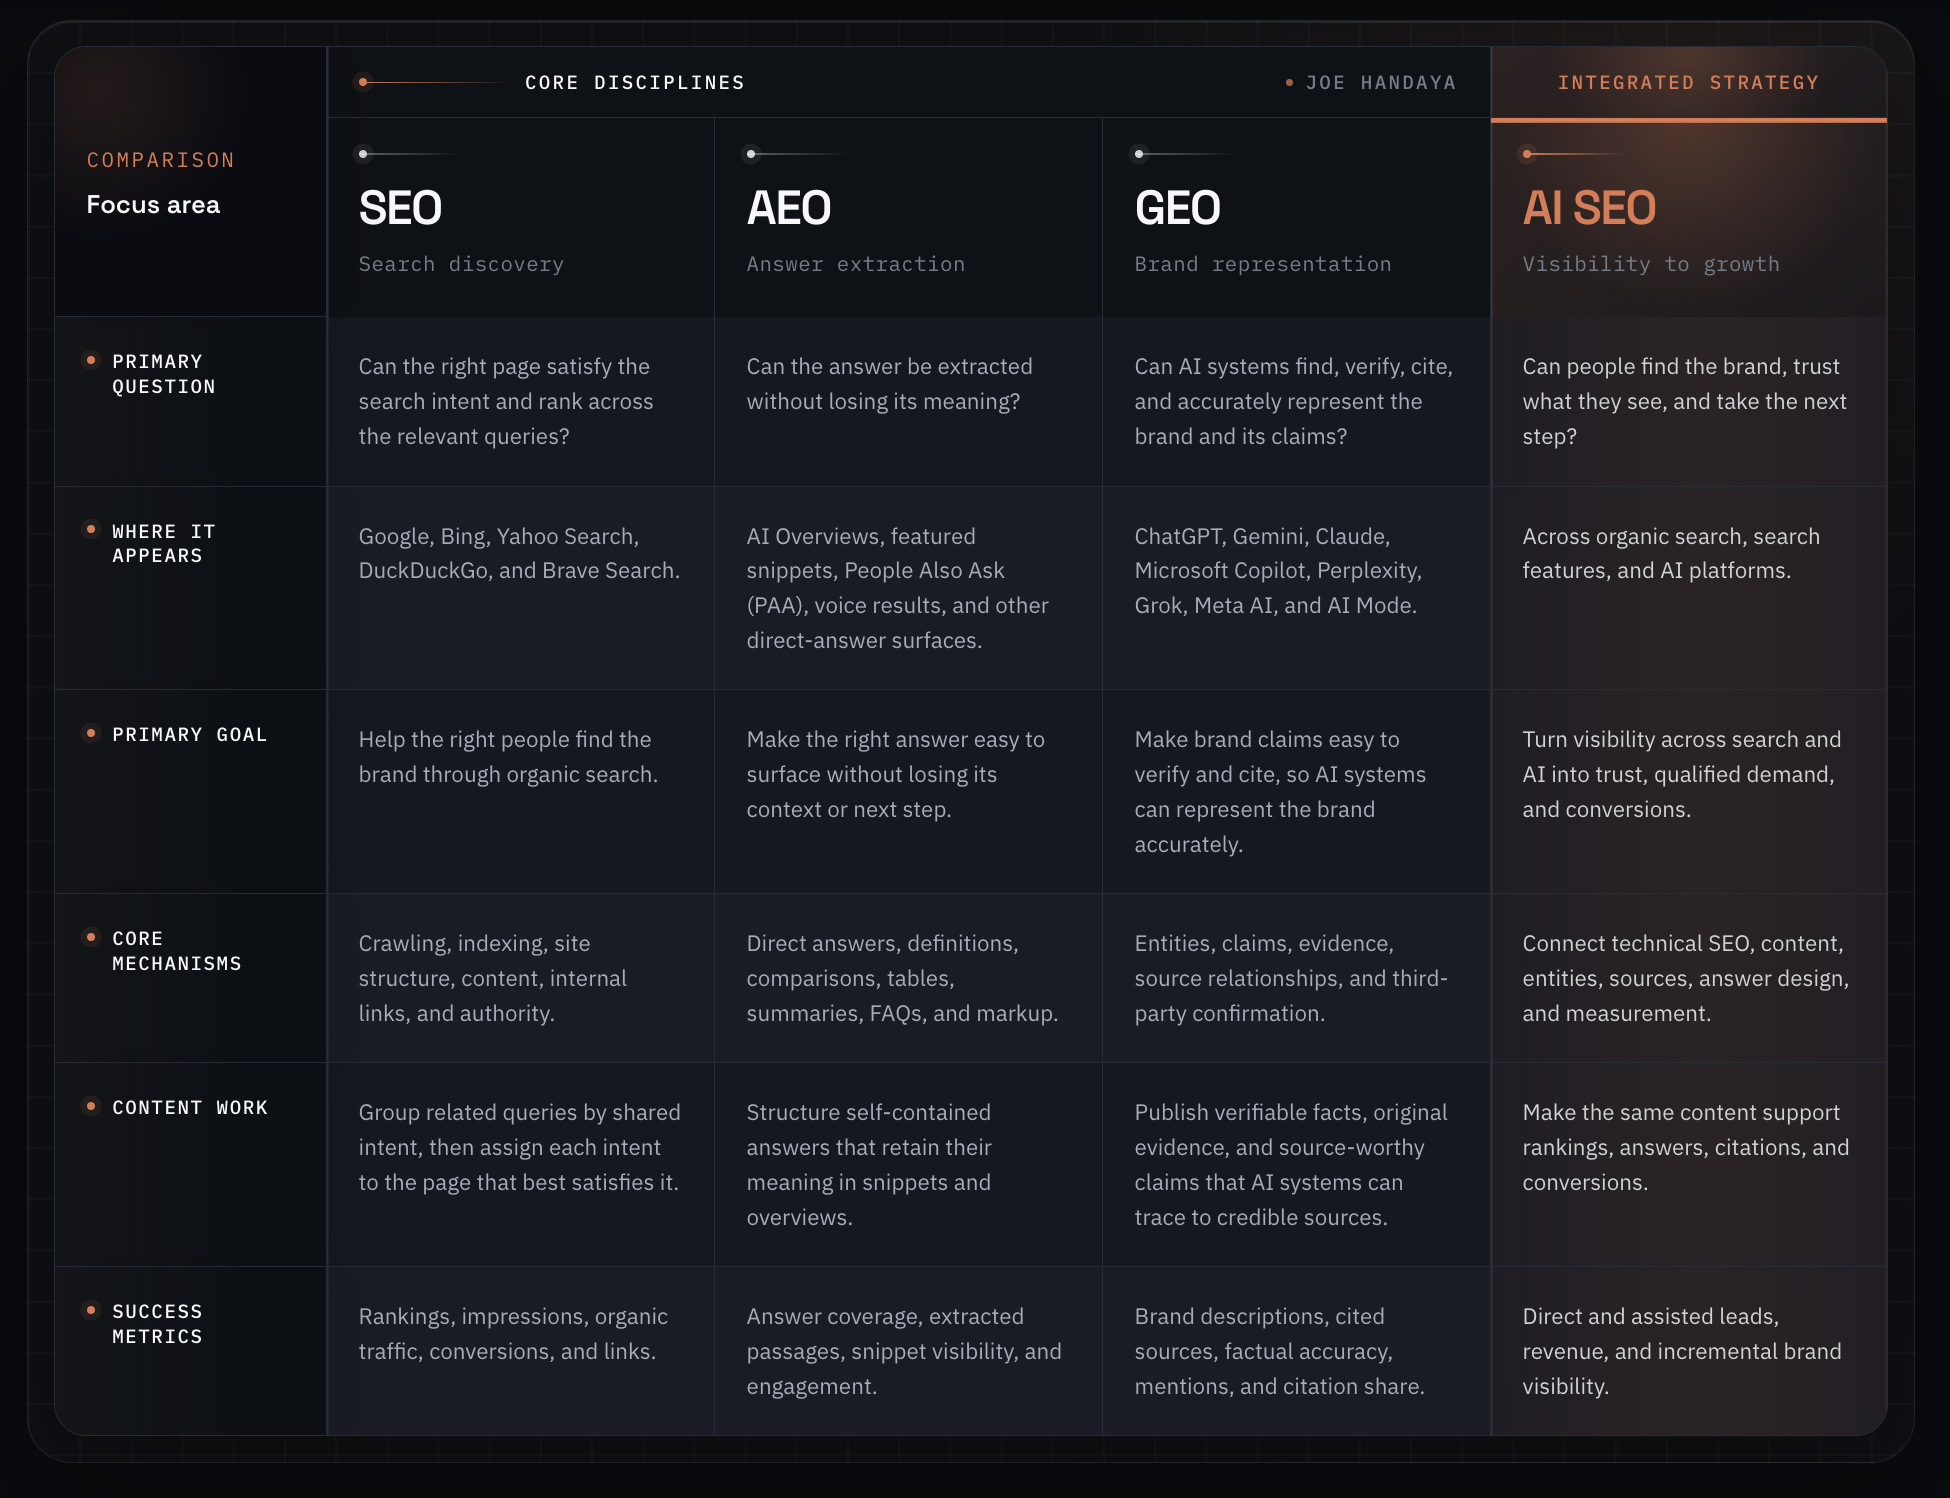The image size is (1950, 1498).
Task: Click the CORE MECHANISMS row label
Action: 177,951
